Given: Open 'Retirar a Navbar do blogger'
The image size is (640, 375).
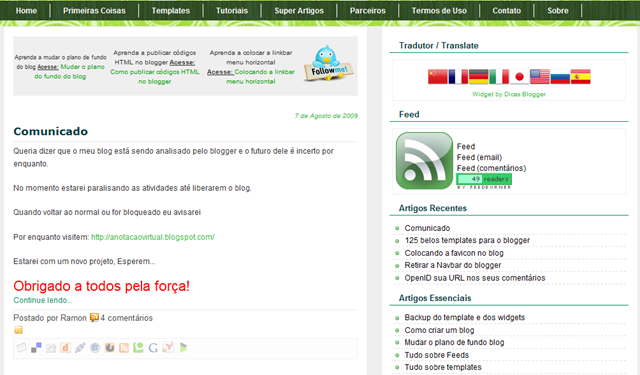Looking at the screenshot, I should pyautogui.click(x=453, y=265).
